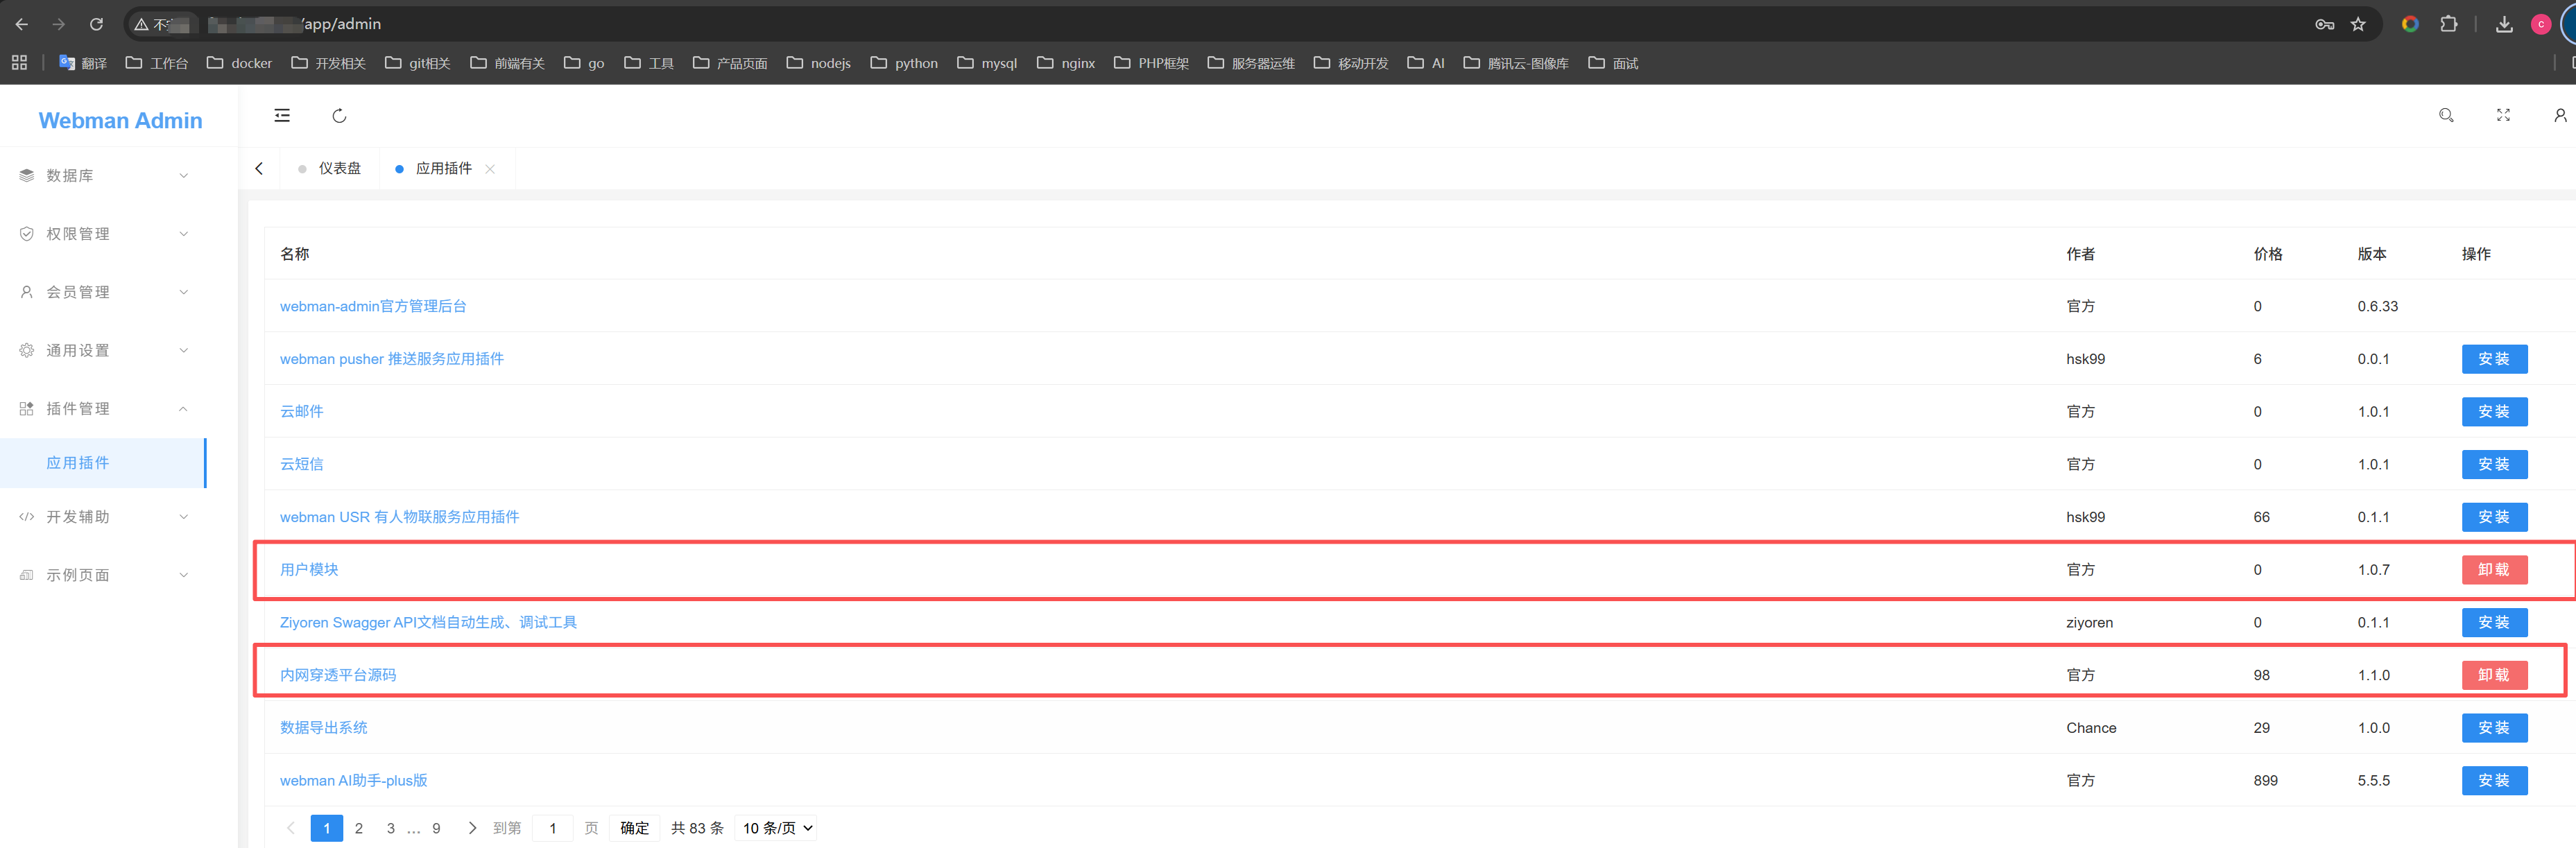Open the 内网穿透平台源码 plugin link
This screenshot has height=848, width=2576.
338,675
